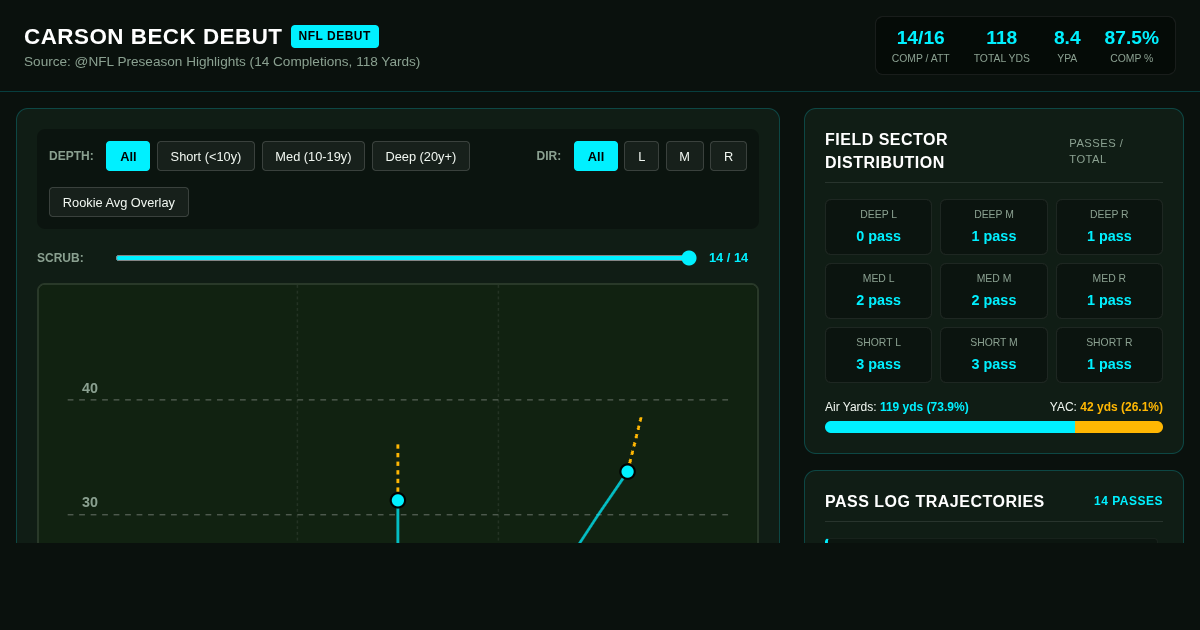Click the YAC 42 yds text
Image resolution: width=1200 pixels, height=630 pixels.
tap(1106, 407)
